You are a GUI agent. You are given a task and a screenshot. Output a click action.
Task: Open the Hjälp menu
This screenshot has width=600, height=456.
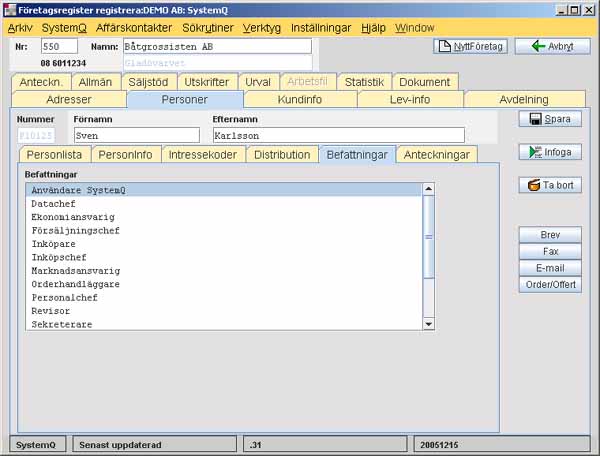(x=373, y=28)
